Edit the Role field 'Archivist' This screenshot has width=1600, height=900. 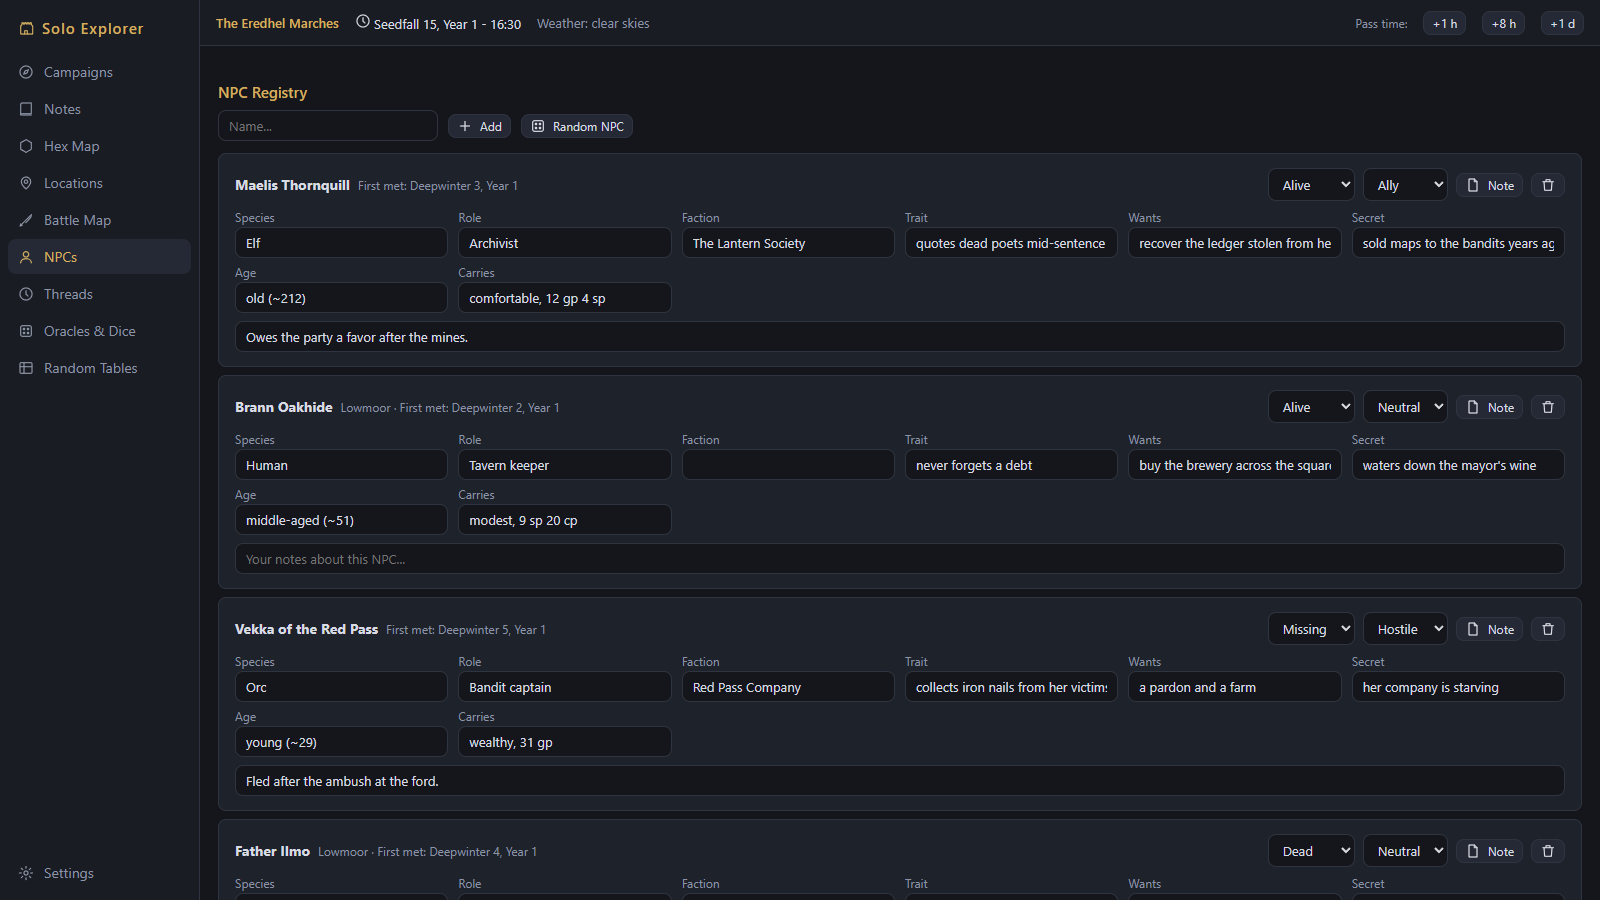565,243
